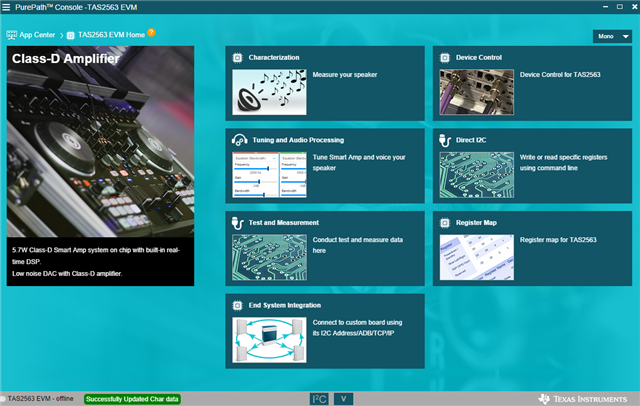The width and height of the screenshot is (640, 406).
Task: Open Tuning and Audio Processing title
Action: pyautogui.click(x=298, y=140)
